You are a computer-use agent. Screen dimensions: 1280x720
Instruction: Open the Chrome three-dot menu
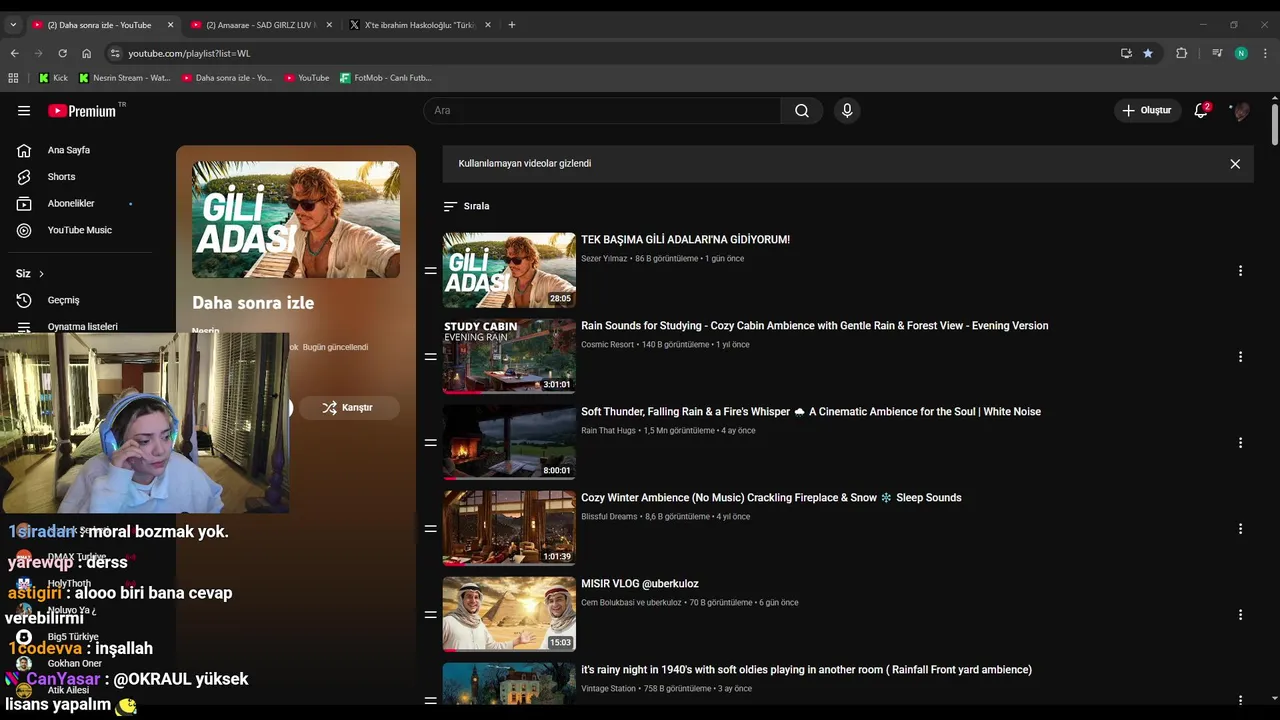point(1265,53)
